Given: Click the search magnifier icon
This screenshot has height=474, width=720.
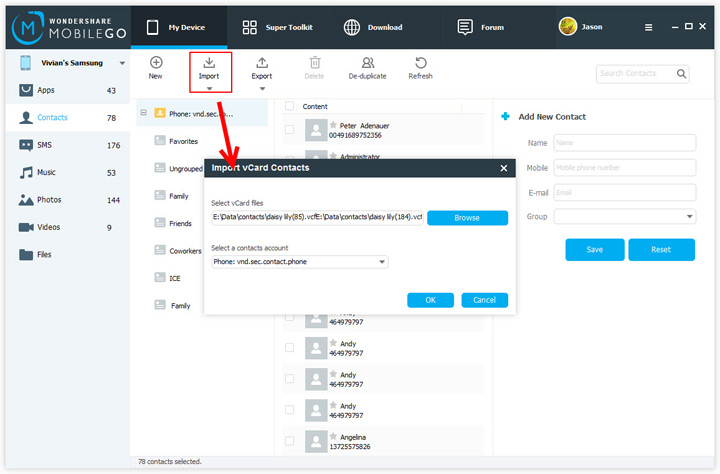Looking at the screenshot, I should click(681, 73).
